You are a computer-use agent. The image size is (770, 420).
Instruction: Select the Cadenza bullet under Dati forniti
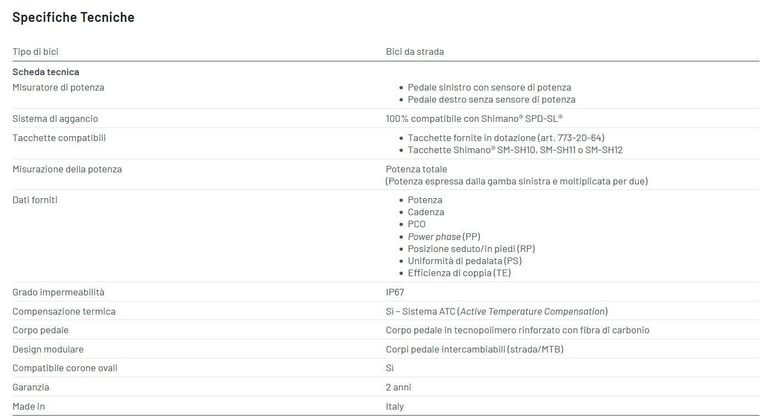click(425, 212)
